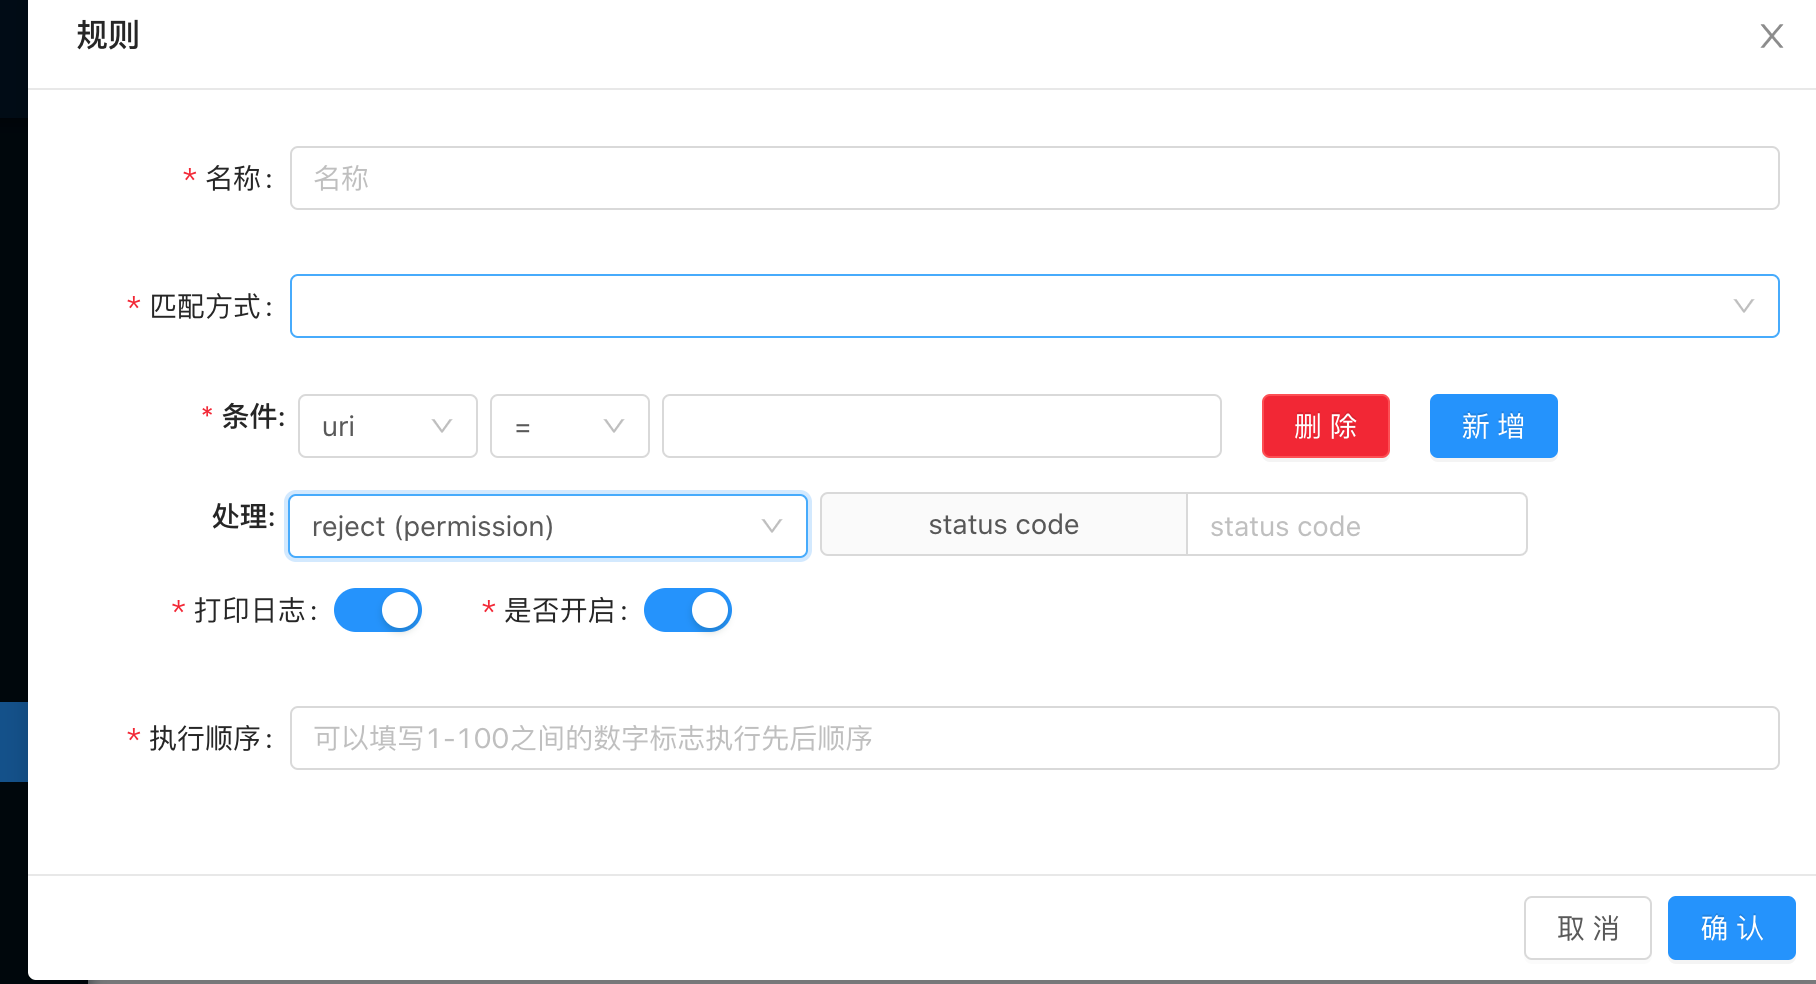
Task: Click the 匹配方式 field label
Action: pyautogui.click(x=210, y=306)
